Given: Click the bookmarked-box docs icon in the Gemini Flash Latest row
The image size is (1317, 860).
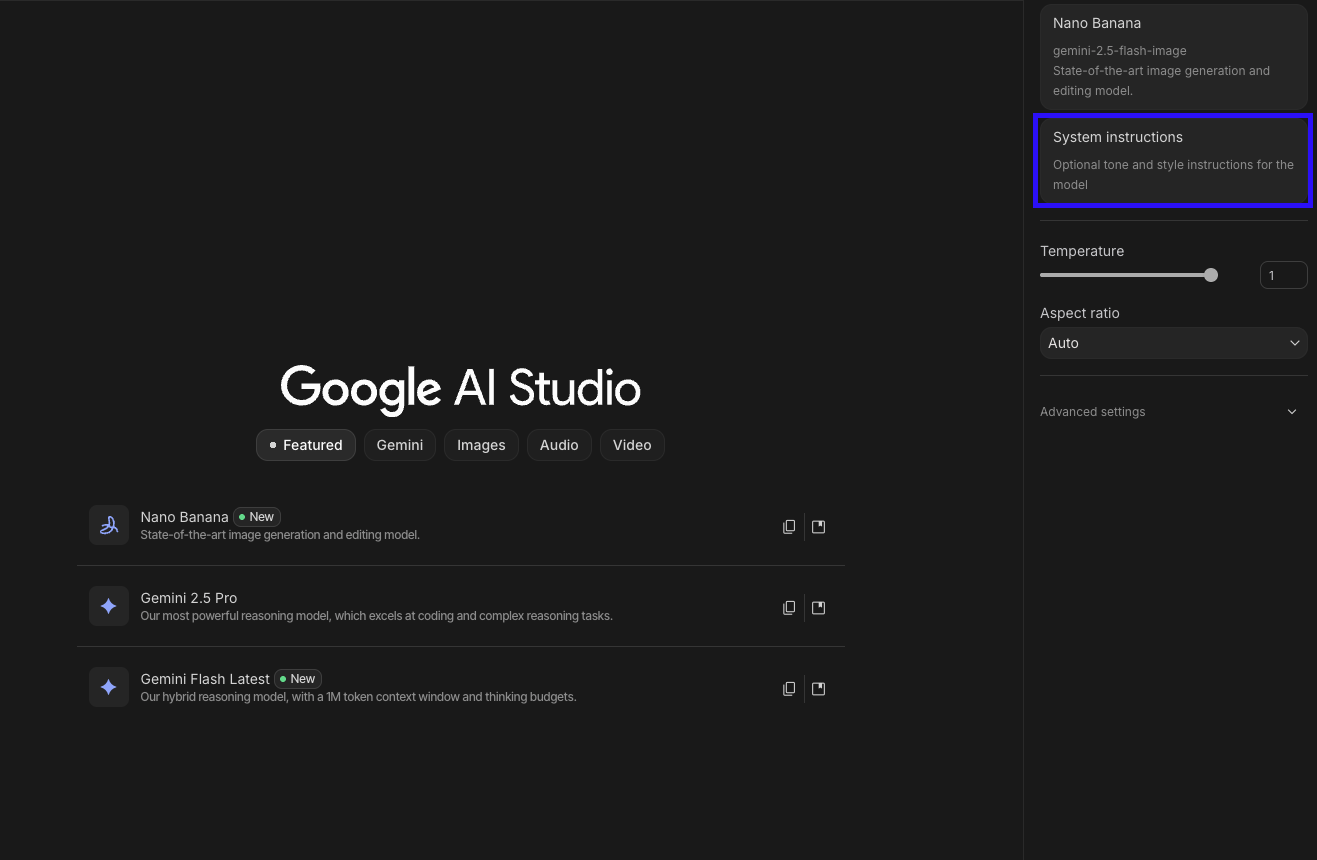Looking at the screenshot, I should coord(819,689).
